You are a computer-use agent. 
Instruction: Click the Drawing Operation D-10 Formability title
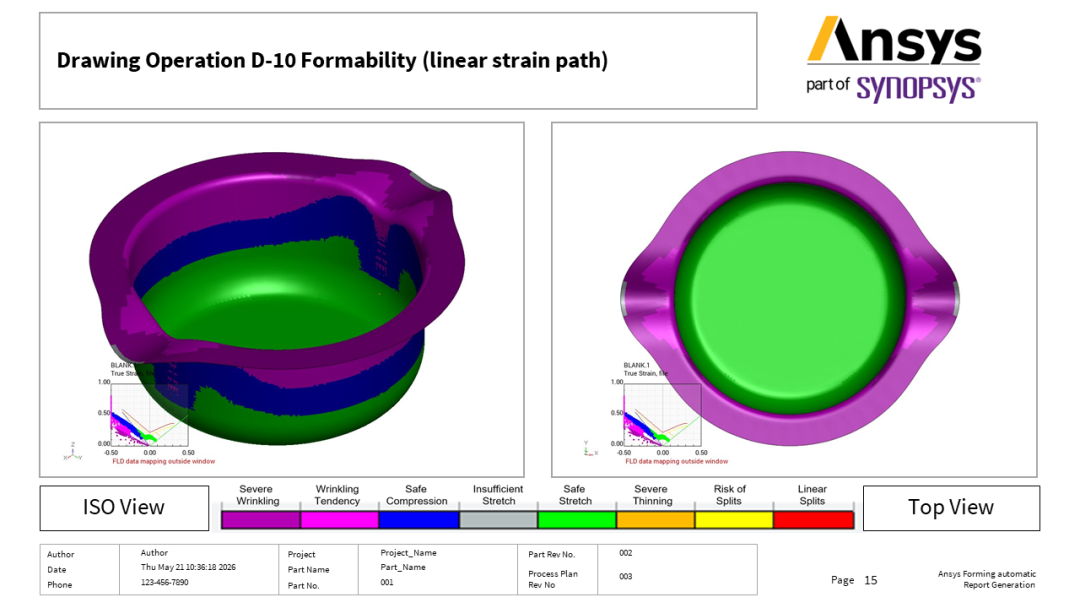[x=332, y=61]
